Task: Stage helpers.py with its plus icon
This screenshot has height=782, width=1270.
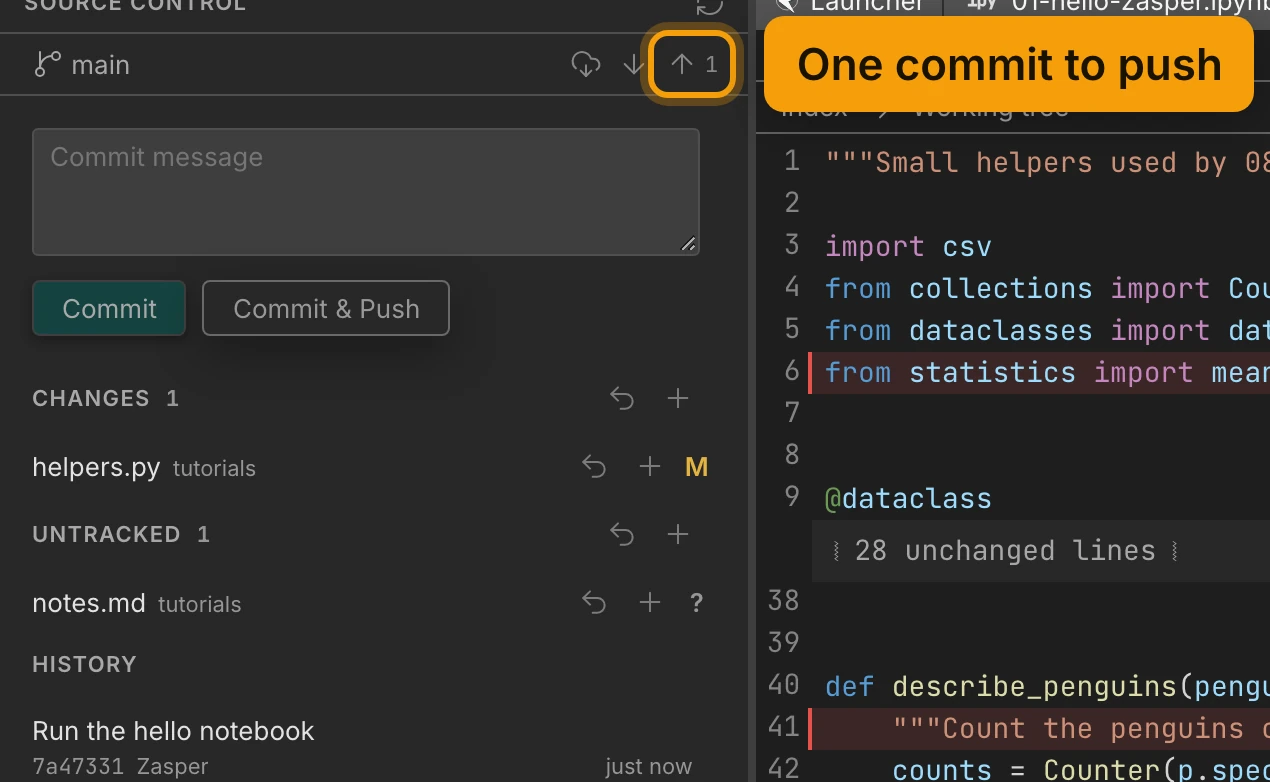Action: pyautogui.click(x=650, y=467)
